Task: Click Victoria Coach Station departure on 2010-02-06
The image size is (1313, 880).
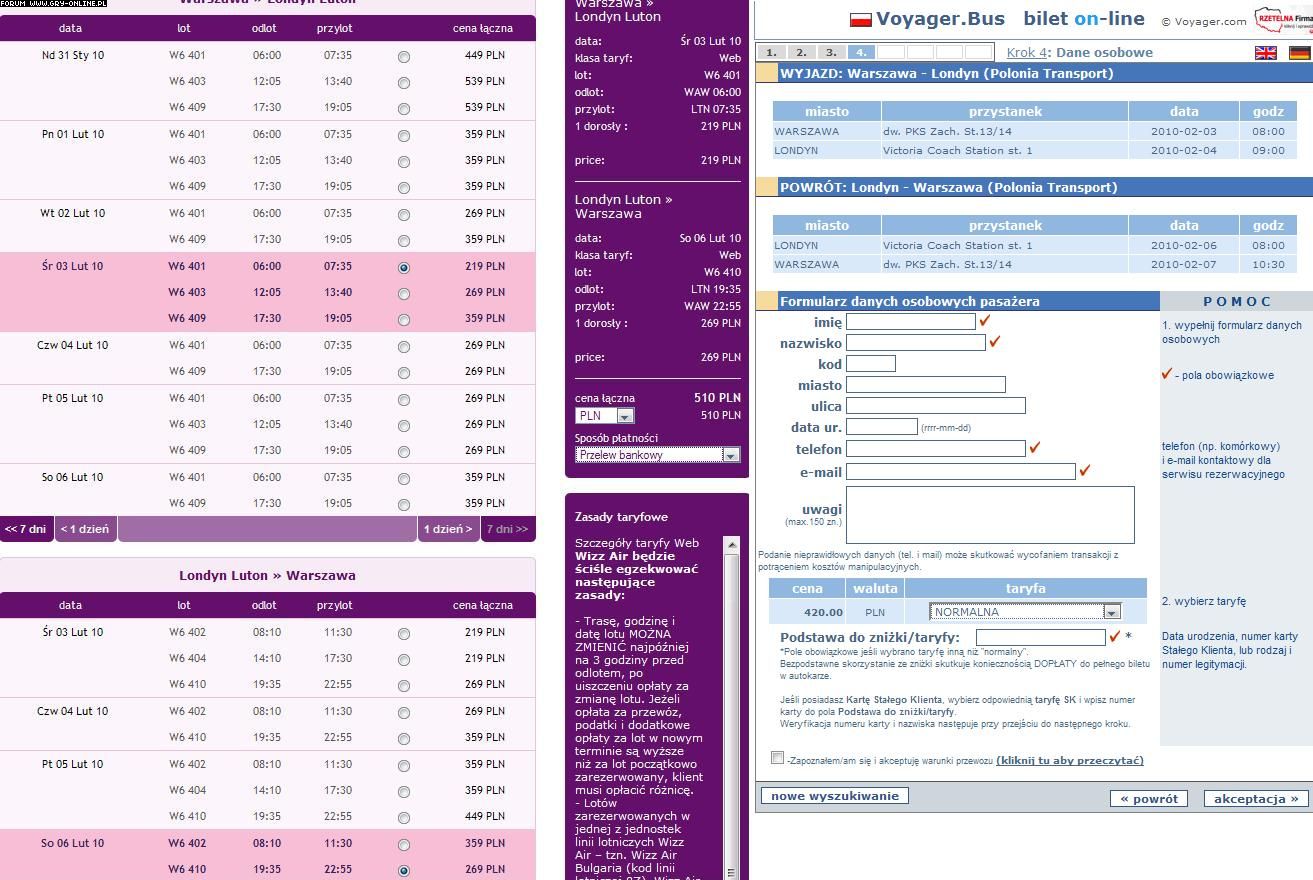Action: point(958,245)
